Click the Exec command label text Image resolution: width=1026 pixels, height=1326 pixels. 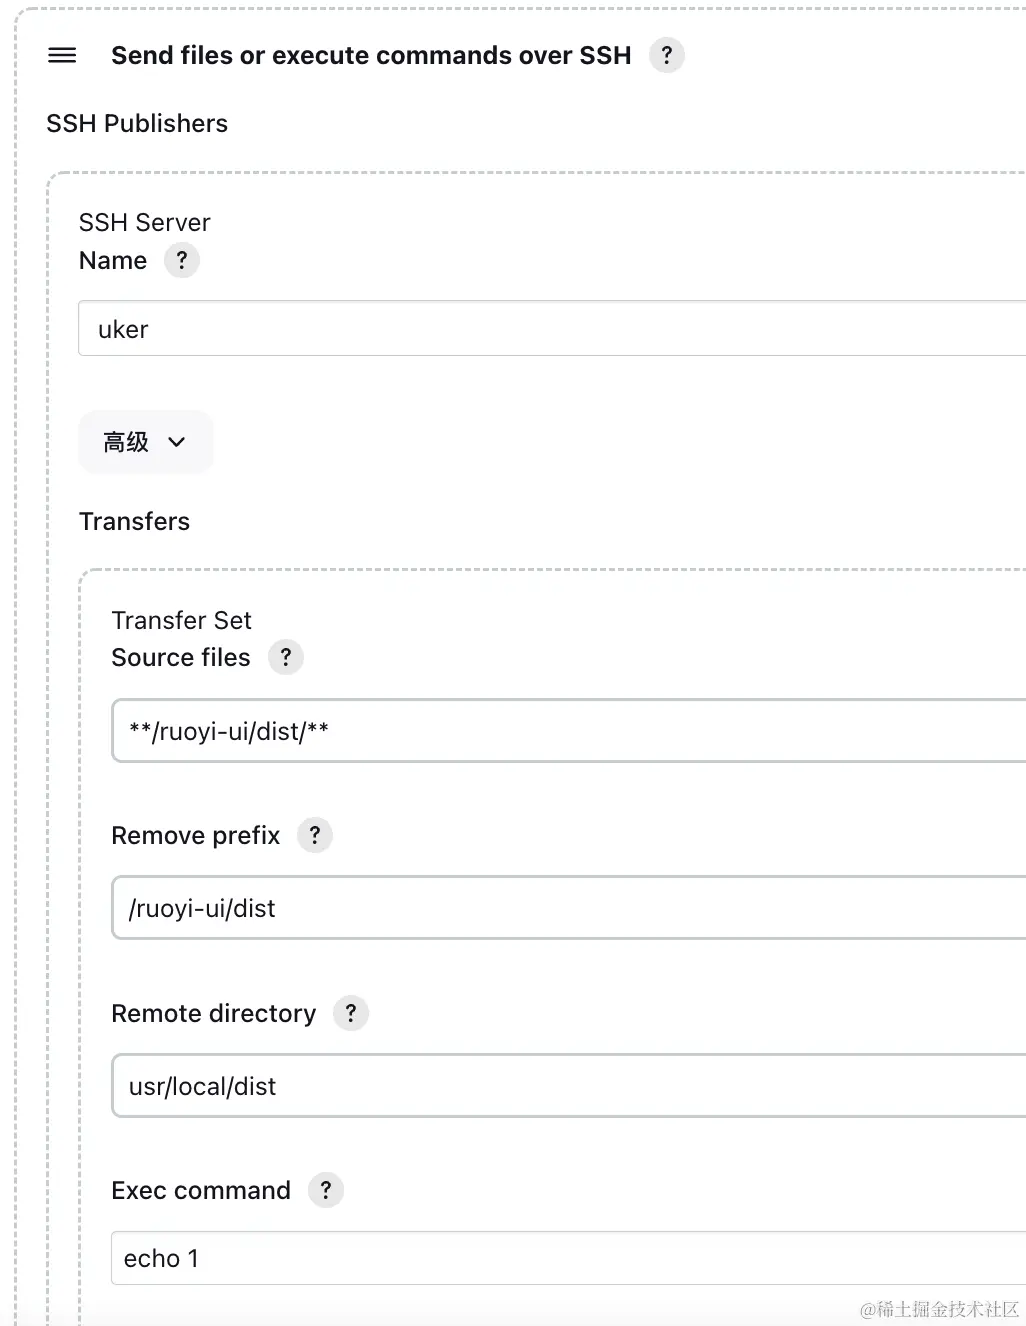click(x=201, y=1190)
